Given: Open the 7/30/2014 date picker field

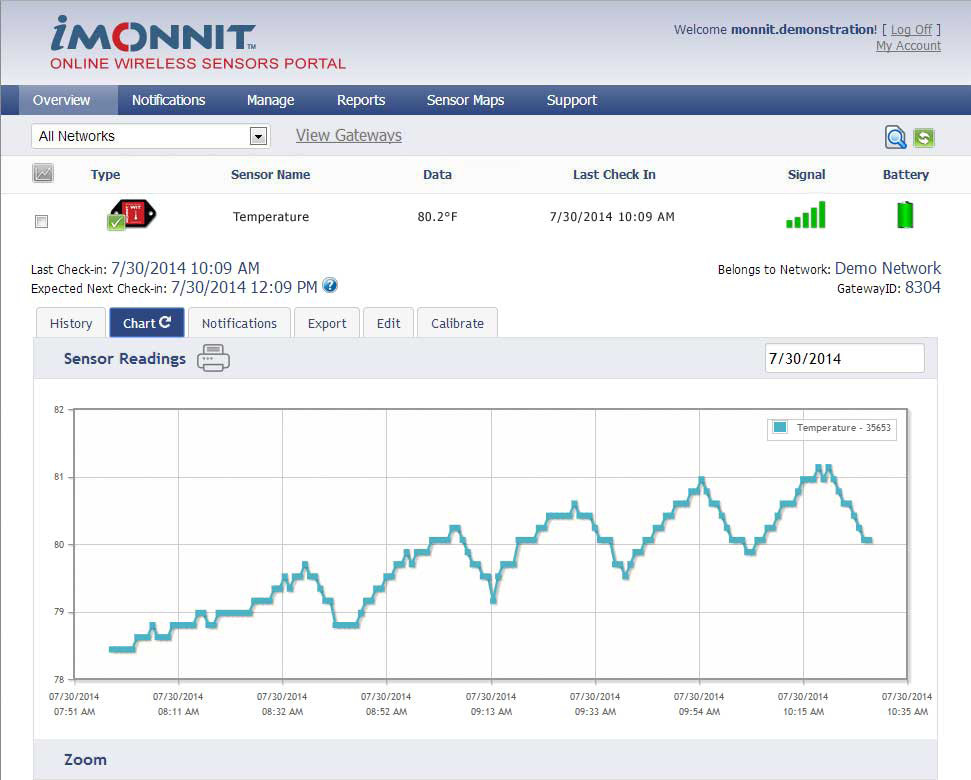Looking at the screenshot, I should point(845,358).
